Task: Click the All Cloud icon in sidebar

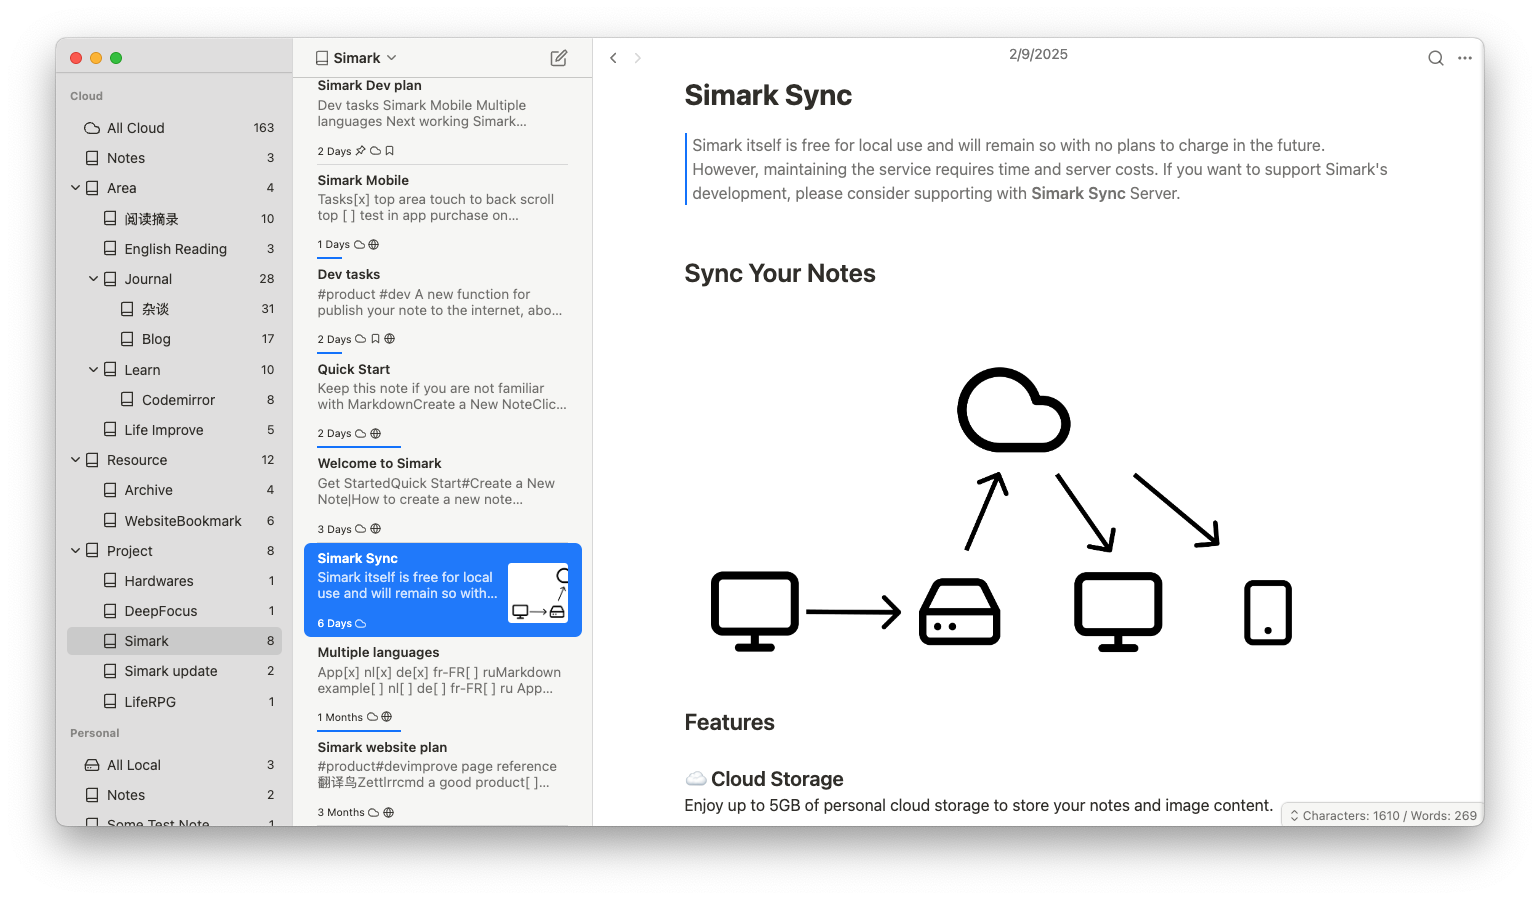Action: pyautogui.click(x=92, y=128)
